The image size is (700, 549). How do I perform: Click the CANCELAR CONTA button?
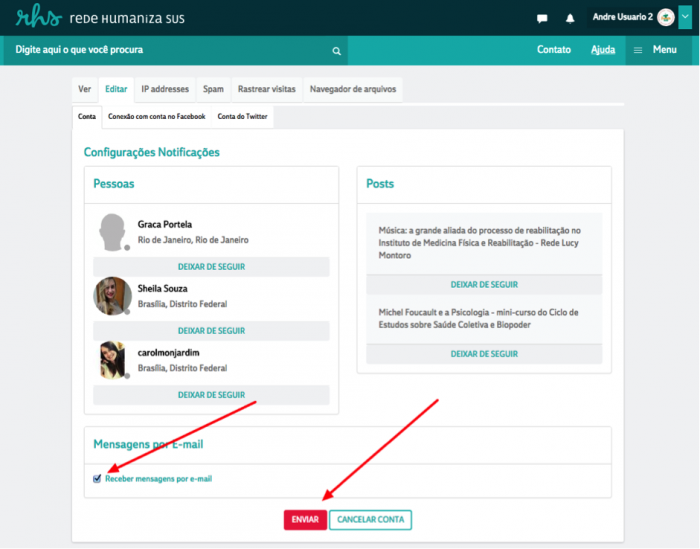tap(370, 520)
